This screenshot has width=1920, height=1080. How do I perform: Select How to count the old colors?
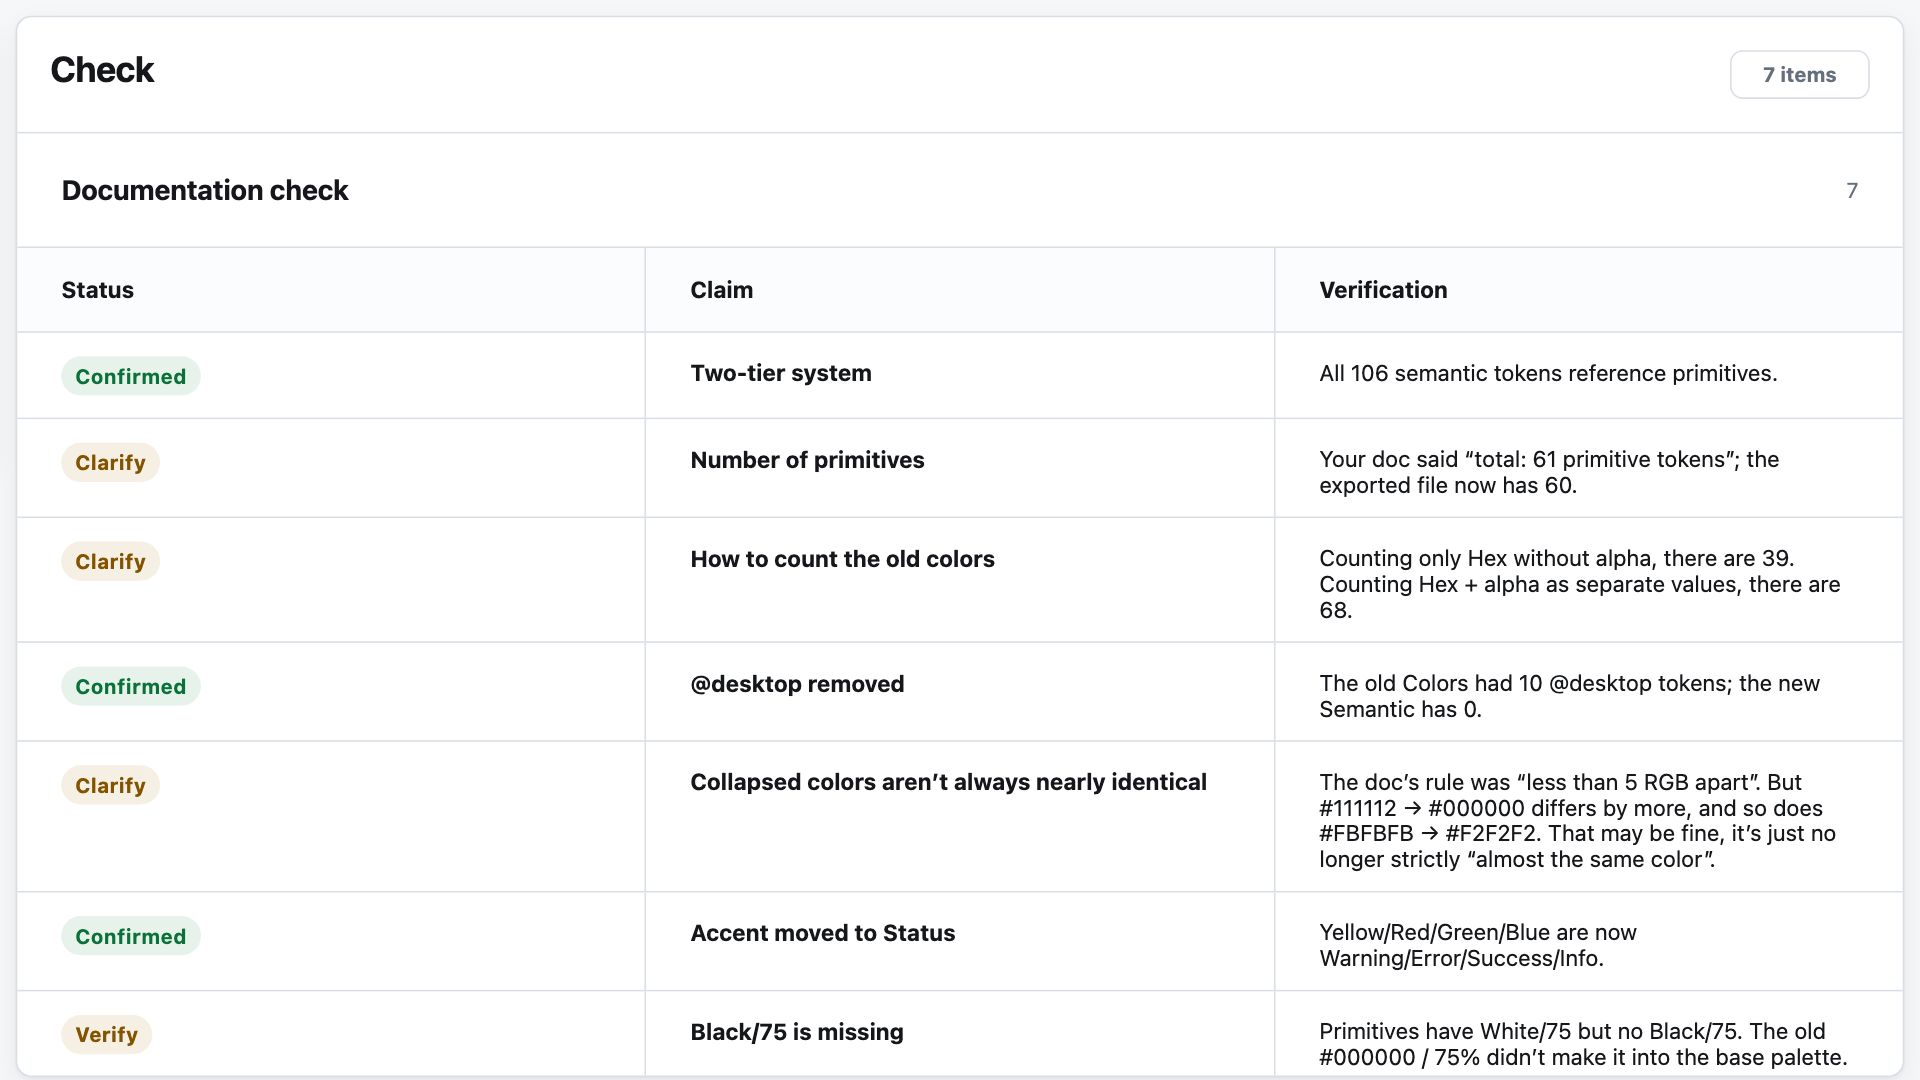pyautogui.click(x=842, y=559)
